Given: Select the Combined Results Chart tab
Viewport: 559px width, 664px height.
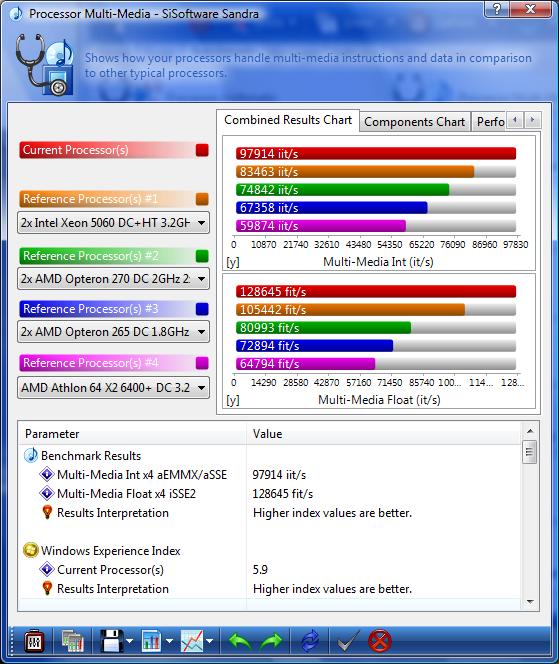Looking at the screenshot, I should coord(288,120).
